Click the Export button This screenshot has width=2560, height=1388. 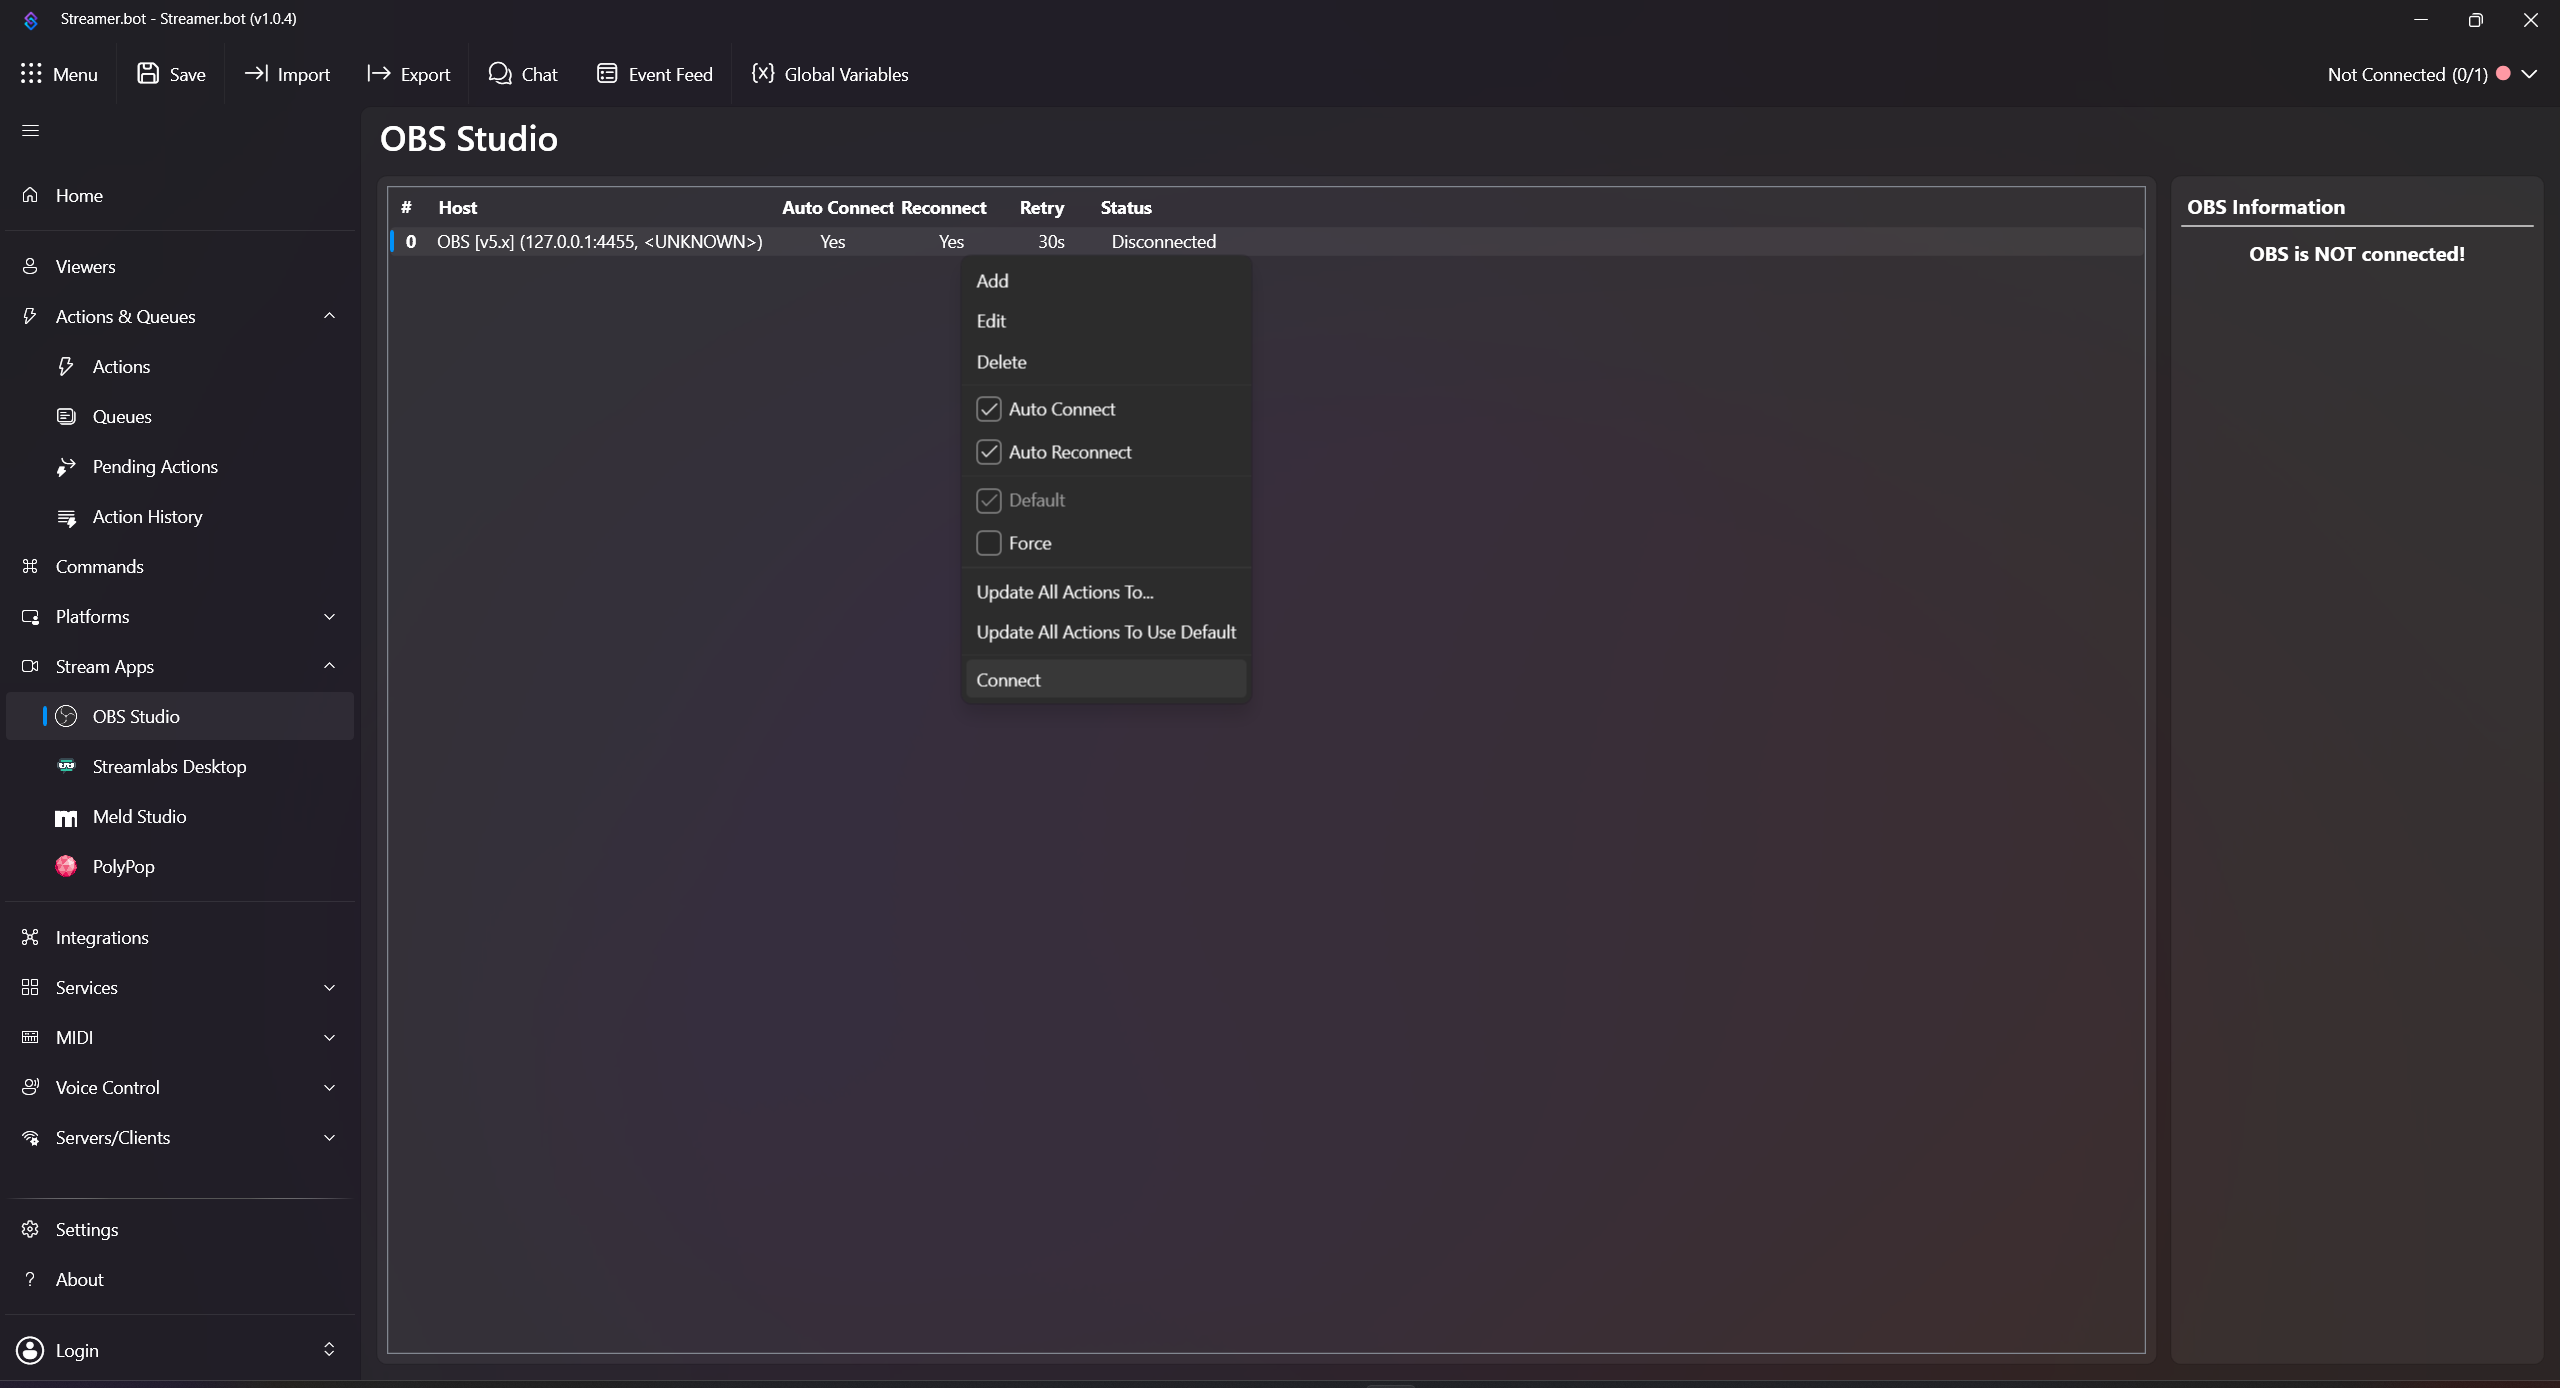click(x=409, y=74)
